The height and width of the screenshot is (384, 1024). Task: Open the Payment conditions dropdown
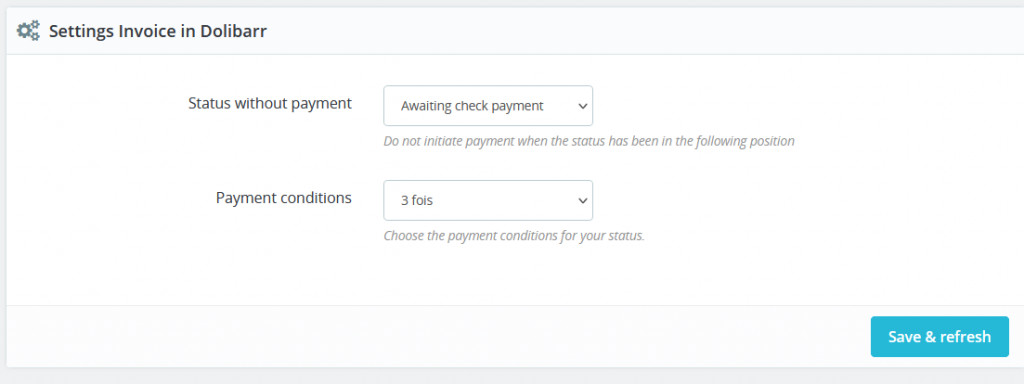click(488, 200)
